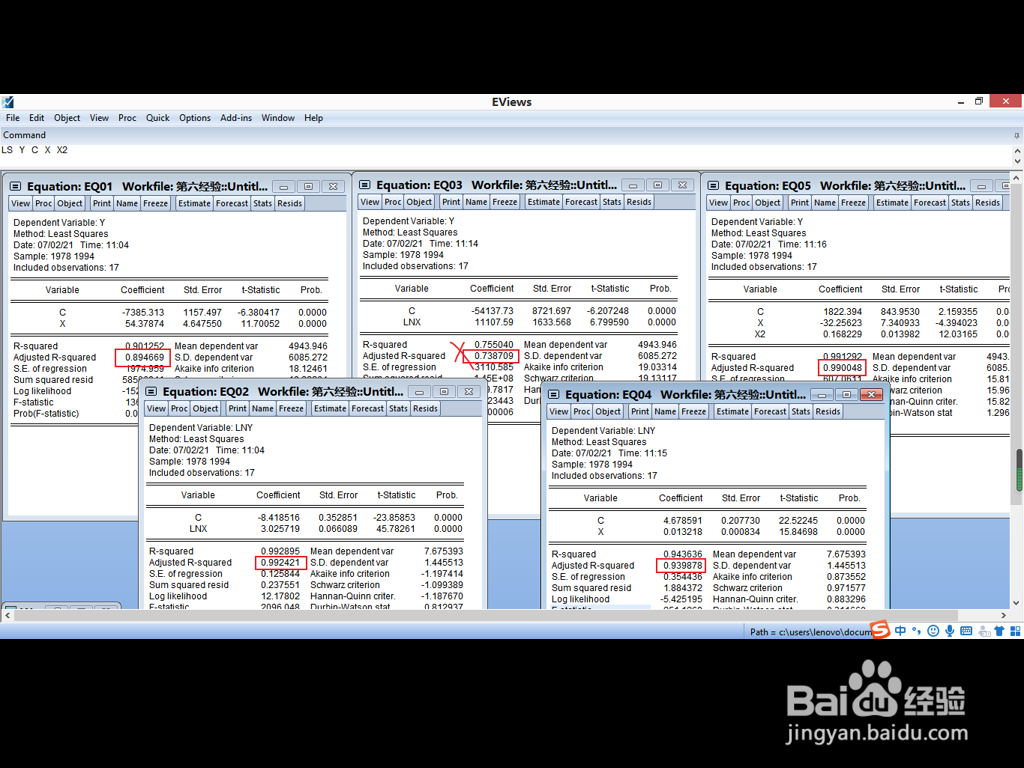The height and width of the screenshot is (768, 1024).
Task: Select EQ03 LNX coefficient 11107.59
Action: click(x=494, y=323)
